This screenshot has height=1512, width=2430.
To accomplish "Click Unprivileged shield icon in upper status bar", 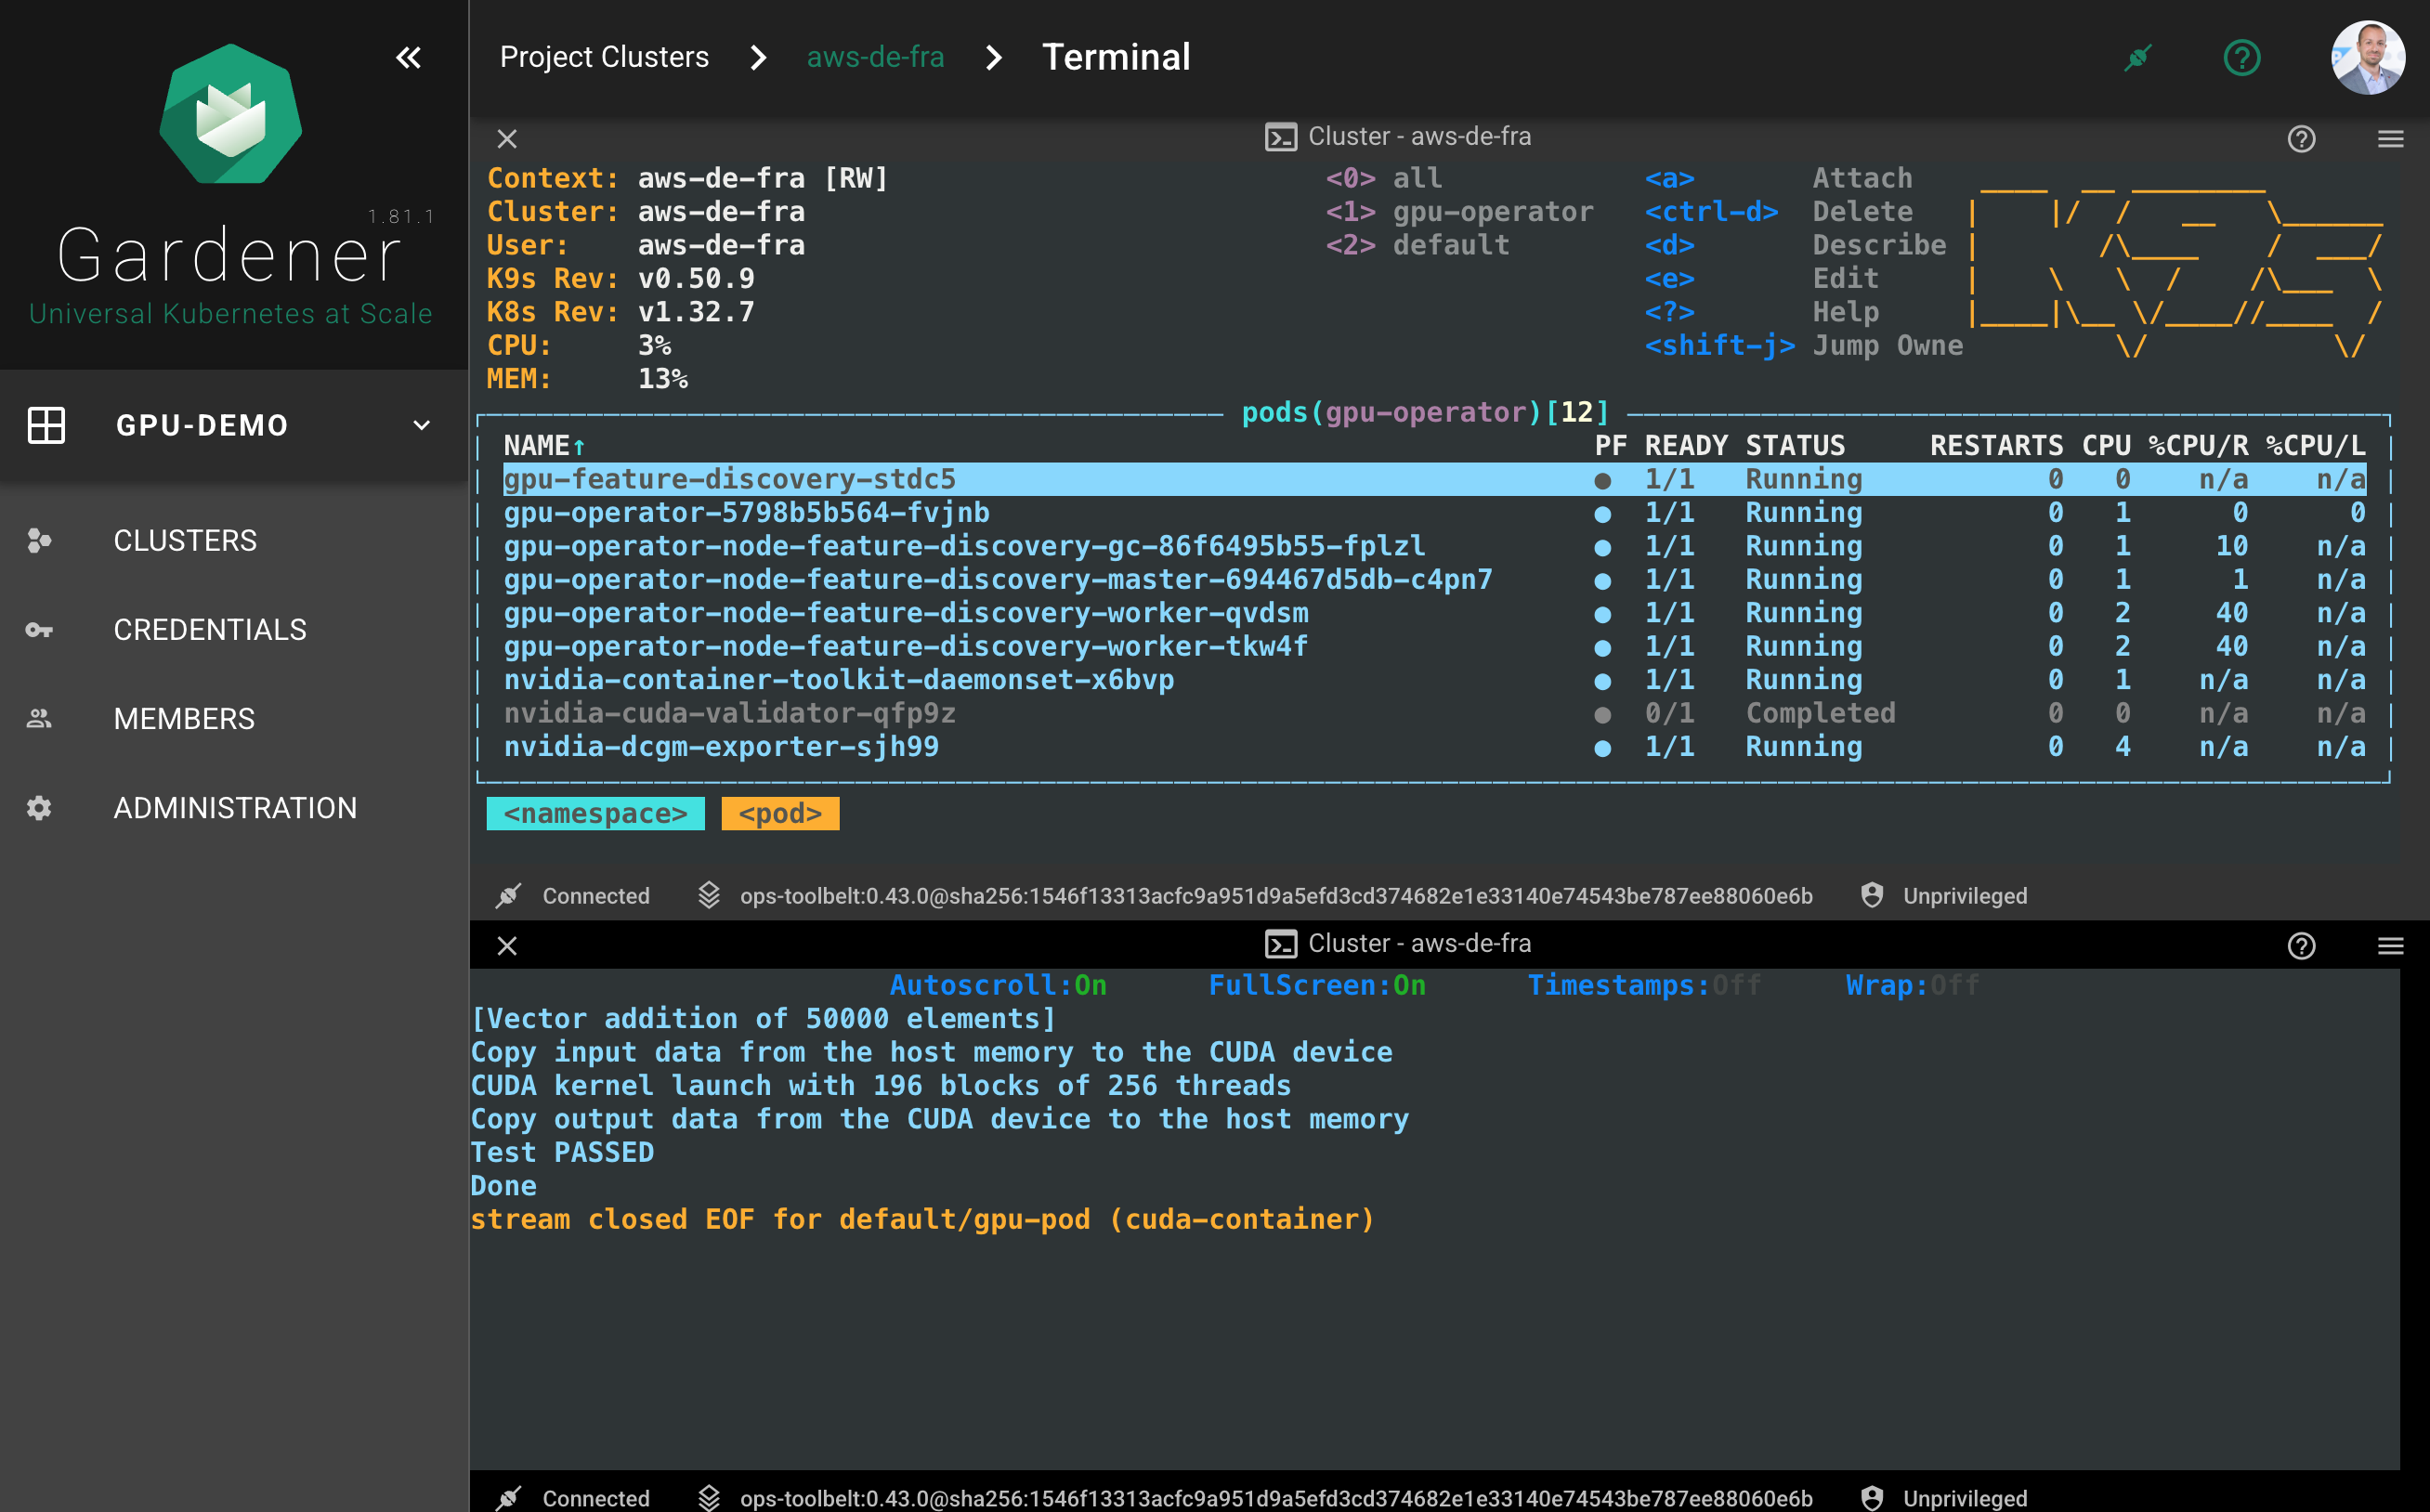I will (x=1871, y=896).
